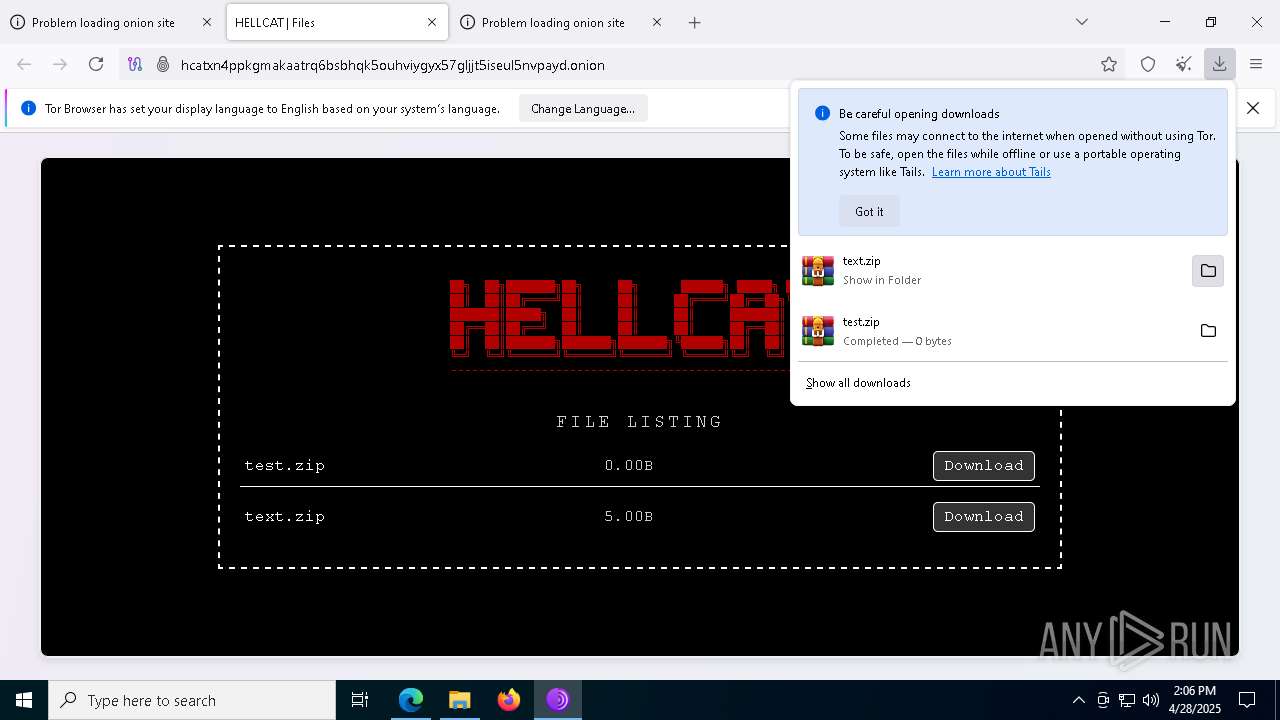The width and height of the screenshot is (1280, 720).
Task: Open test.zip WinRAR file icon
Action: pos(818,331)
